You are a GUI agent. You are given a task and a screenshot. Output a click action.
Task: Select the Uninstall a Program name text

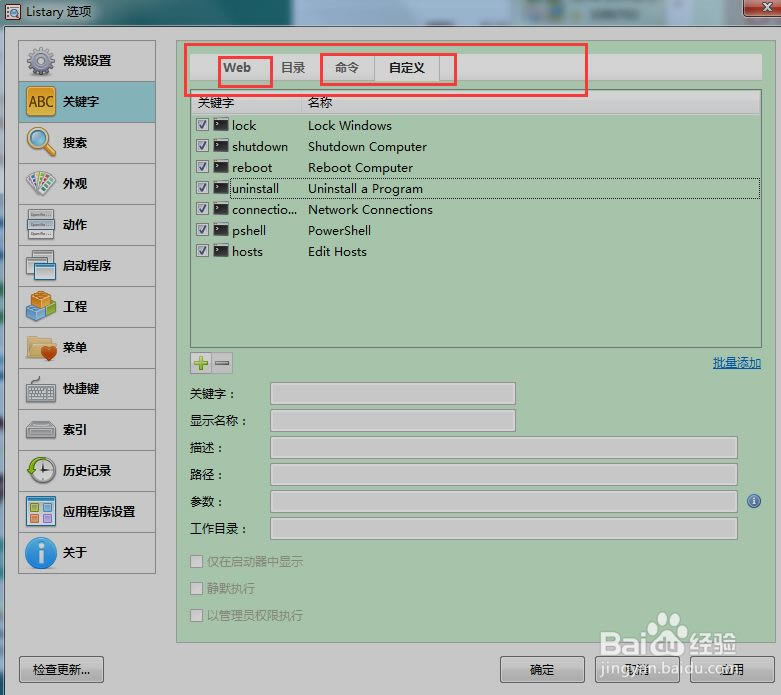(365, 189)
